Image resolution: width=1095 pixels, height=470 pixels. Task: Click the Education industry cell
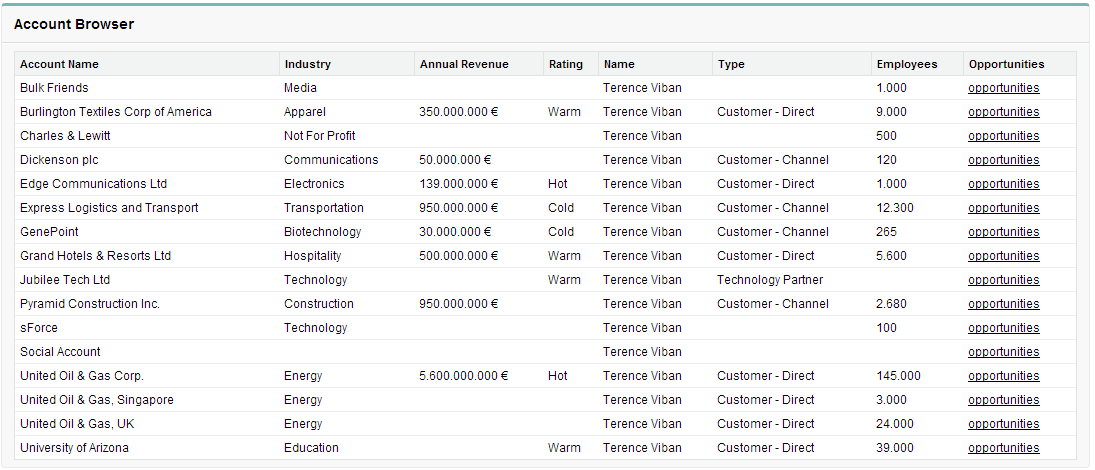(311, 448)
